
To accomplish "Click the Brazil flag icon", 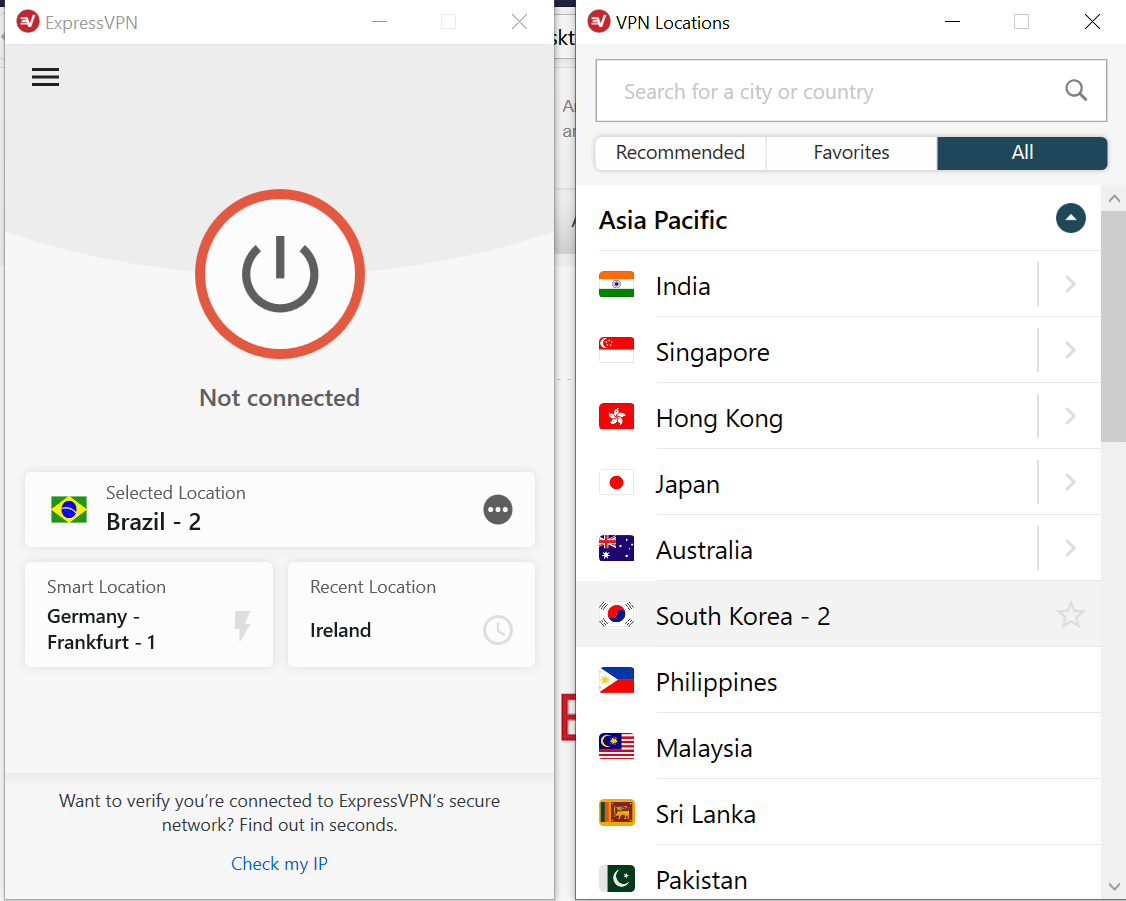I will pyautogui.click(x=69, y=510).
